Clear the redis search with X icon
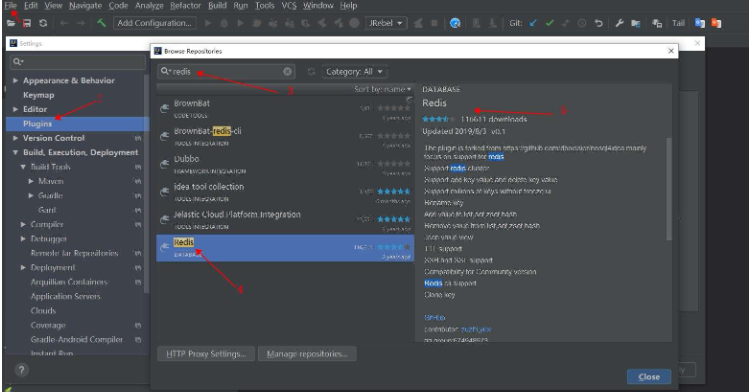The height and width of the screenshot is (392, 752). pos(287,71)
